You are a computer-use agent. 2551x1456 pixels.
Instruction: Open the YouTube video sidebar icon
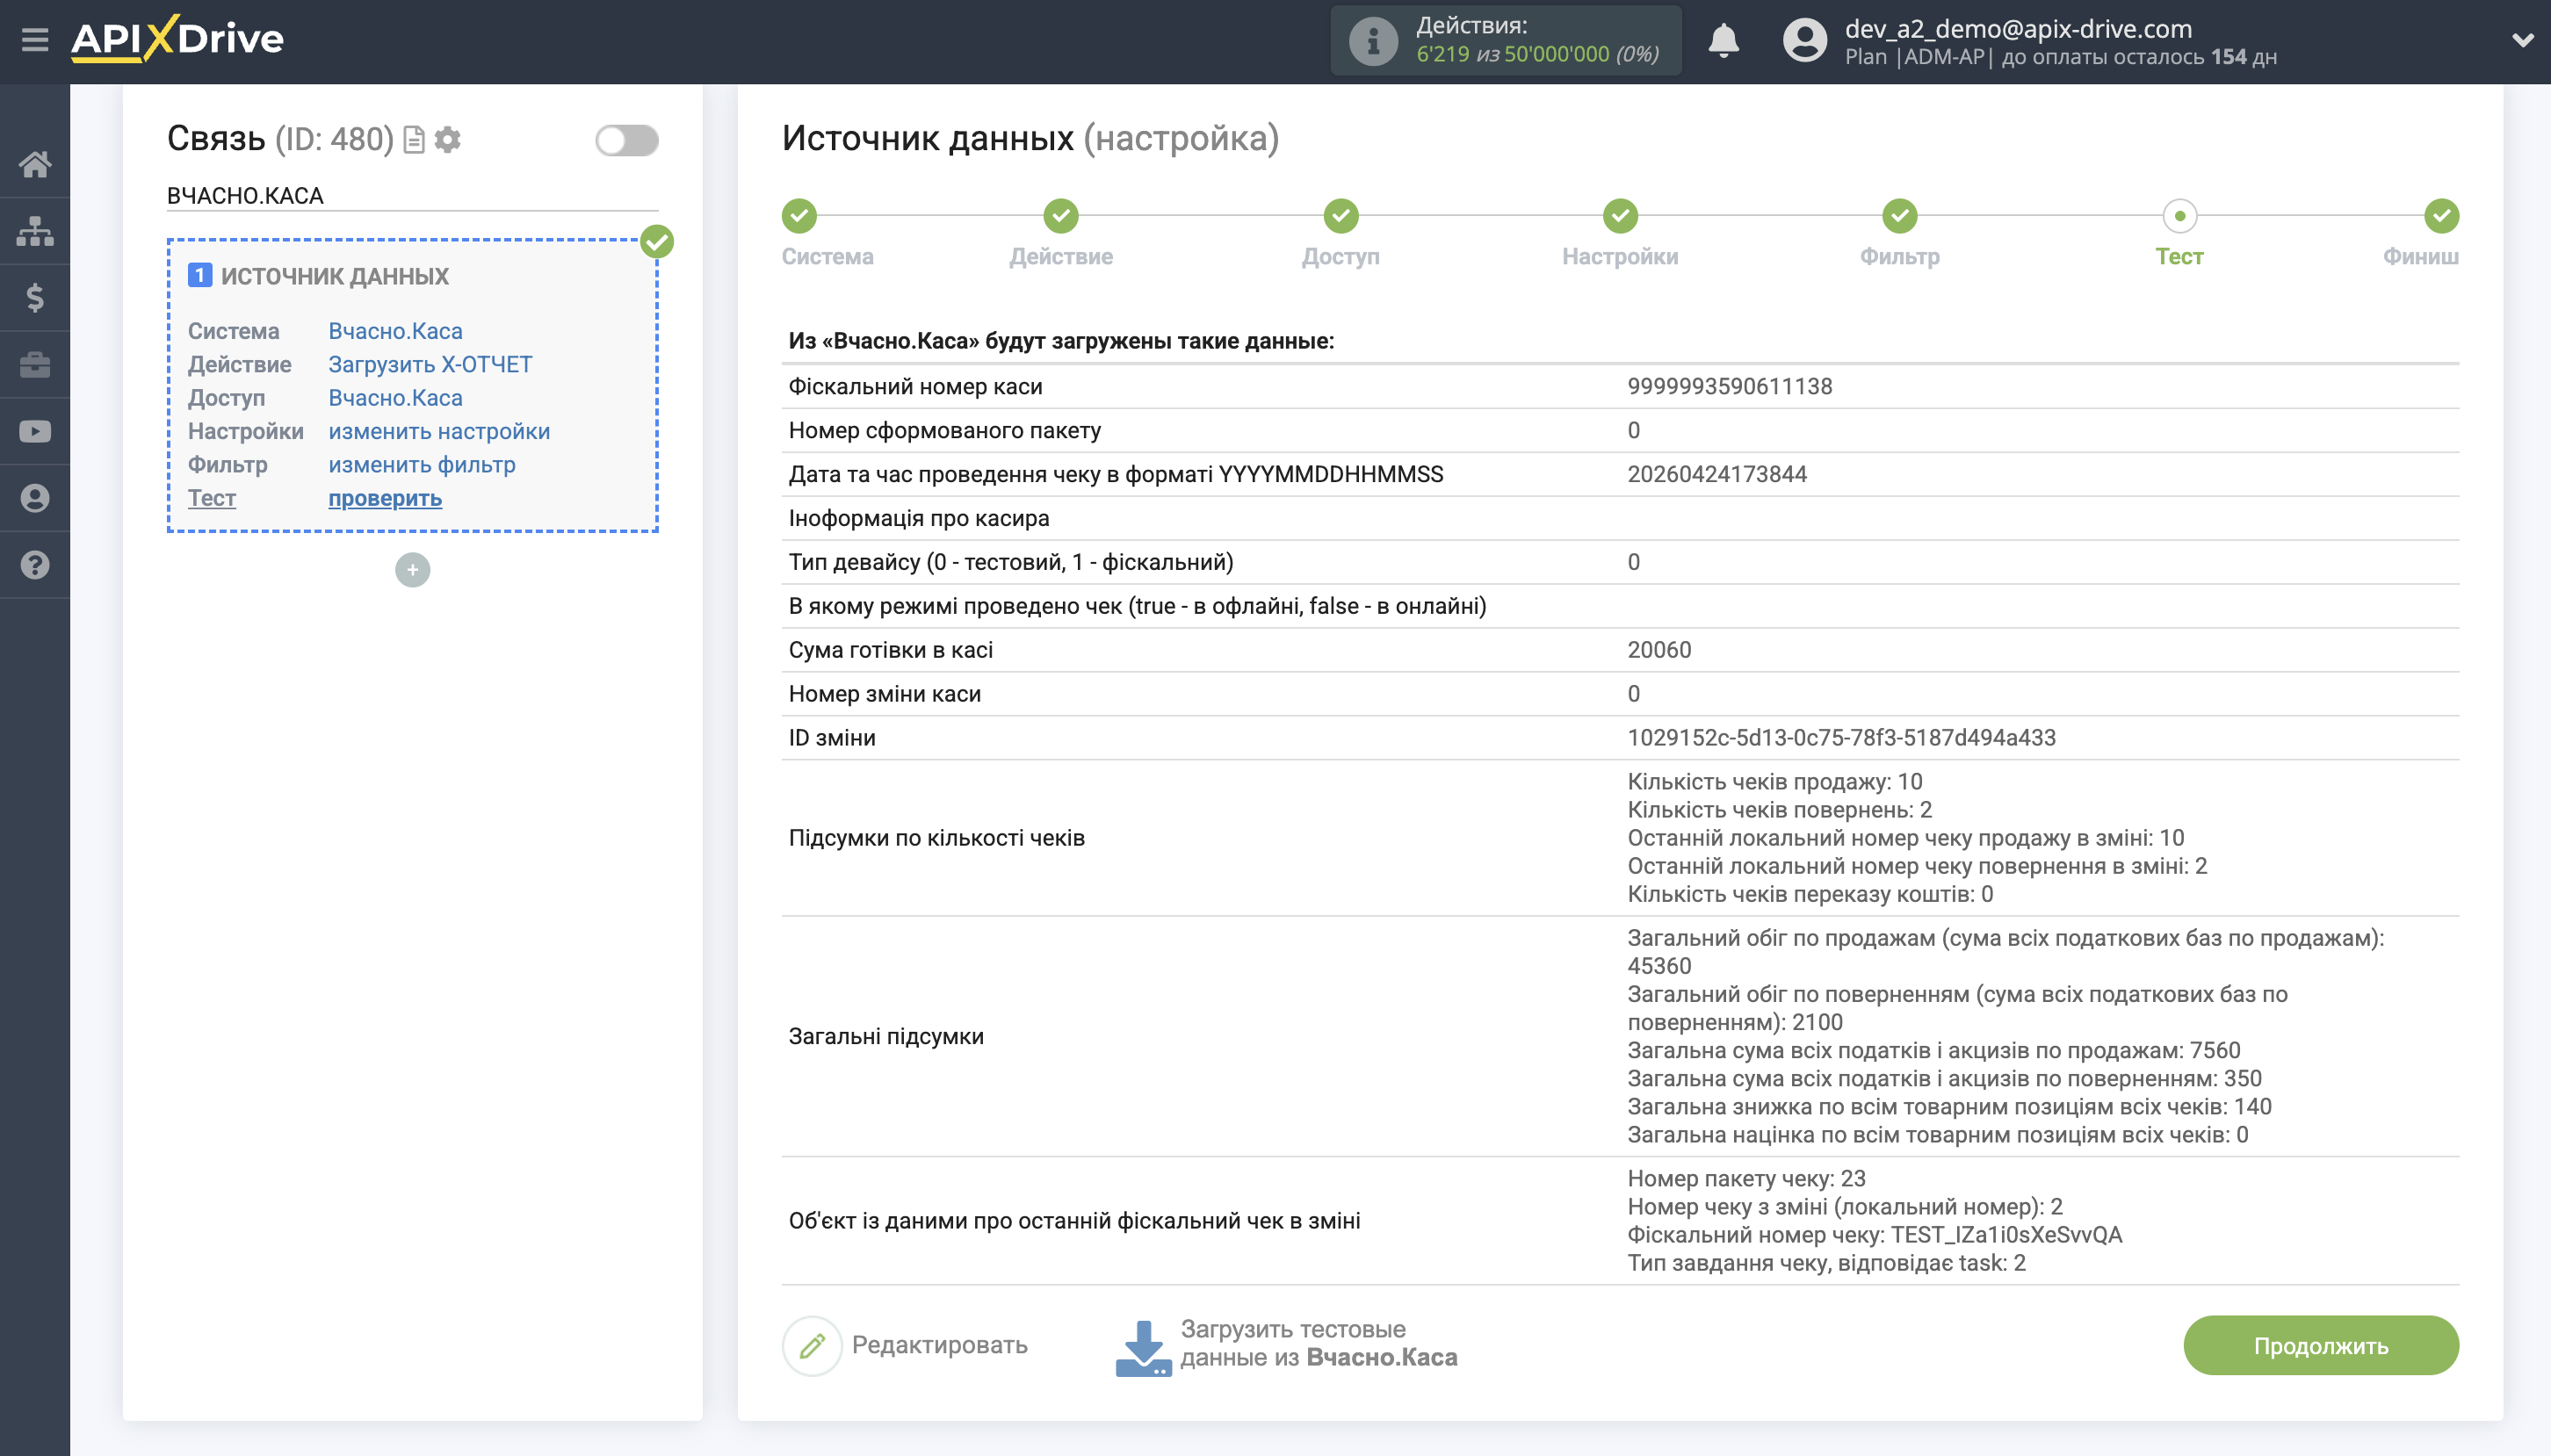tap(35, 431)
